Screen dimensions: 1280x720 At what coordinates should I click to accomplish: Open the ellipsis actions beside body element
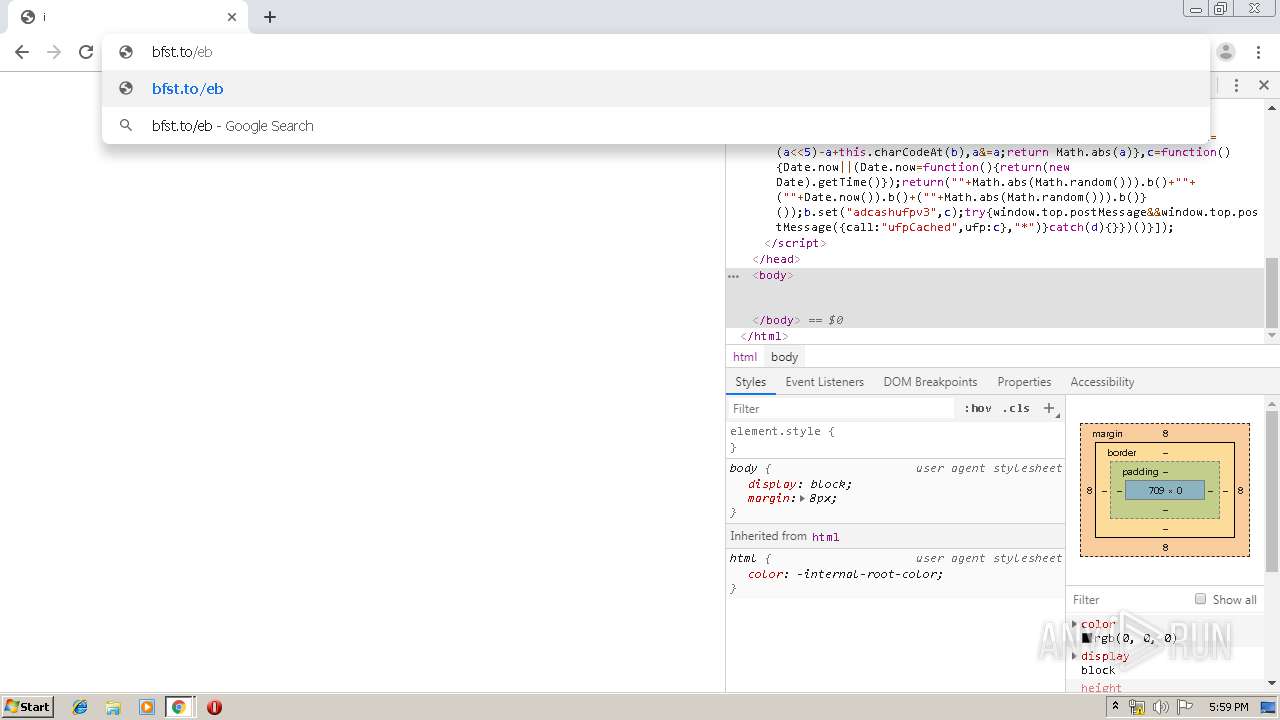click(733, 276)
